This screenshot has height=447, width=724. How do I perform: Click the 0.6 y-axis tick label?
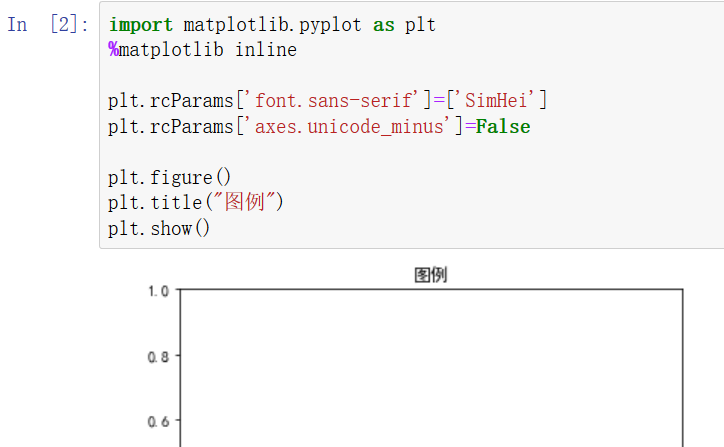pyautogui.click(x=158, y=421)
